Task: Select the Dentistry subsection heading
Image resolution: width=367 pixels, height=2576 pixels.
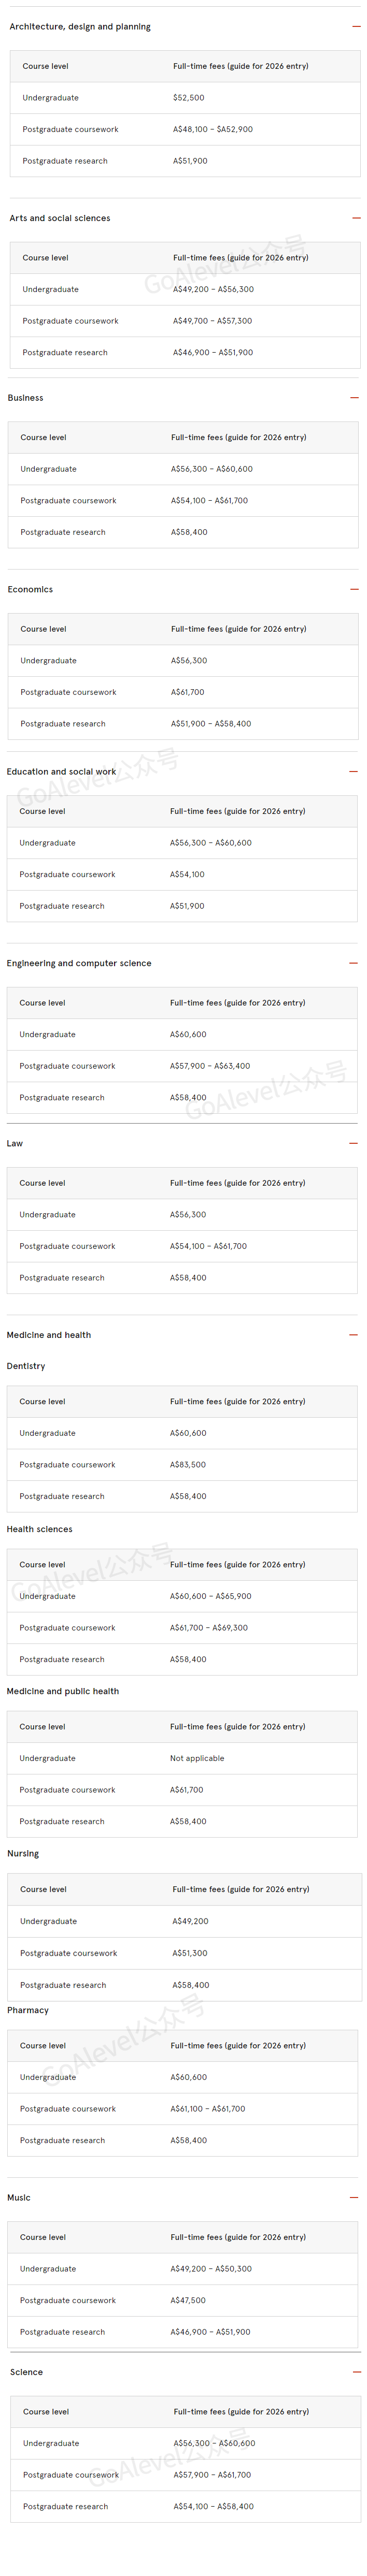Action: pyautogui.click(x=26, y=1366)
